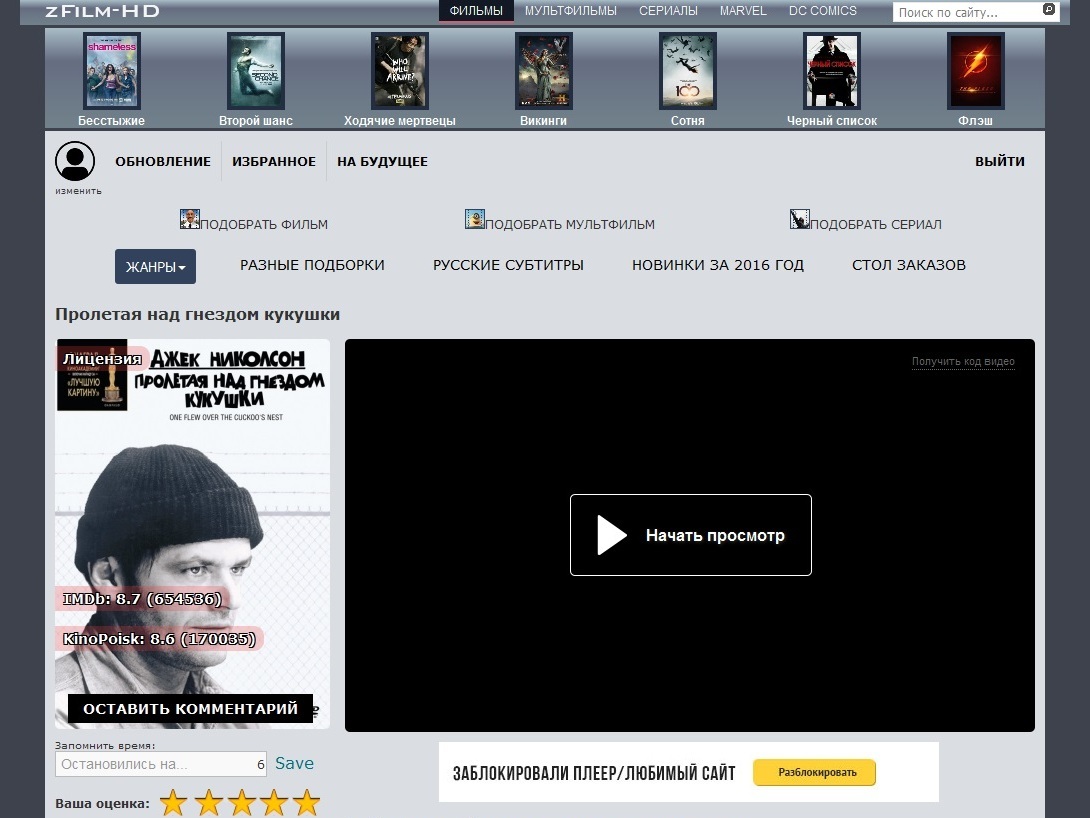Screen dimensions: 1090x818
Task: Focus the Остановились на time field
Action: (x=161, y=764)
